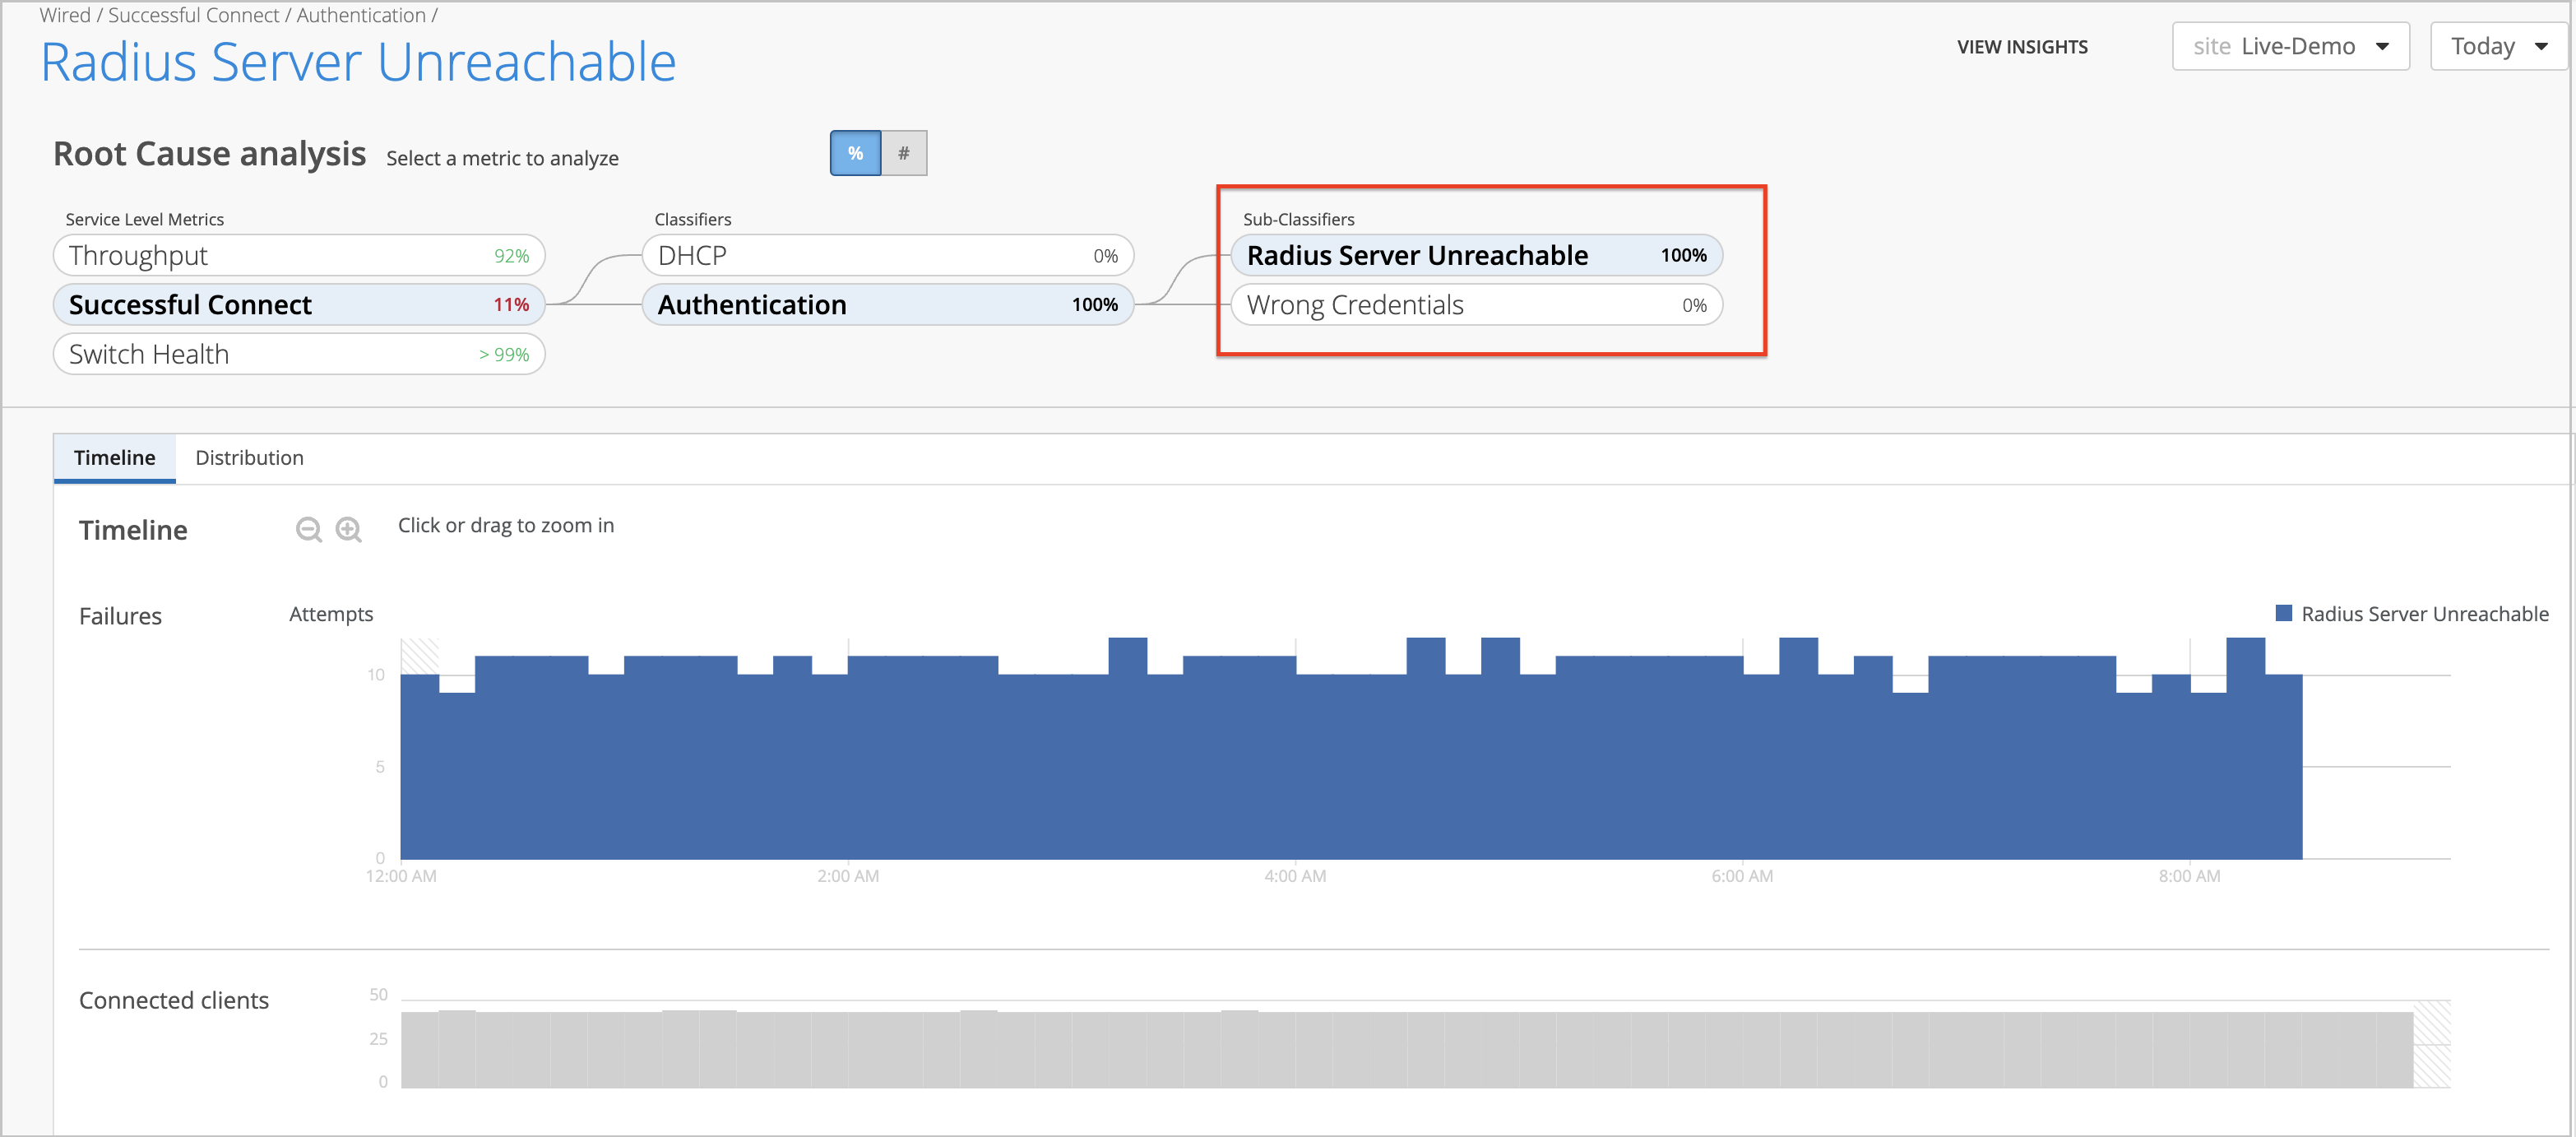Expand the Today time range dropdown
2576x1137 pixels.
click(x=2497, y=46)
